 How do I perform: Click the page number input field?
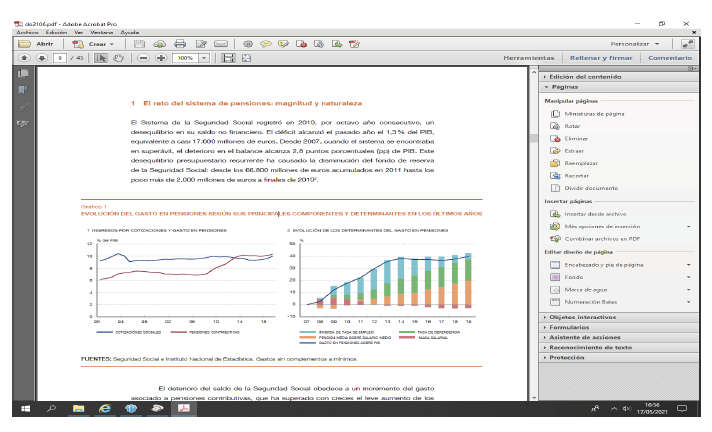(x=61, y=58)
